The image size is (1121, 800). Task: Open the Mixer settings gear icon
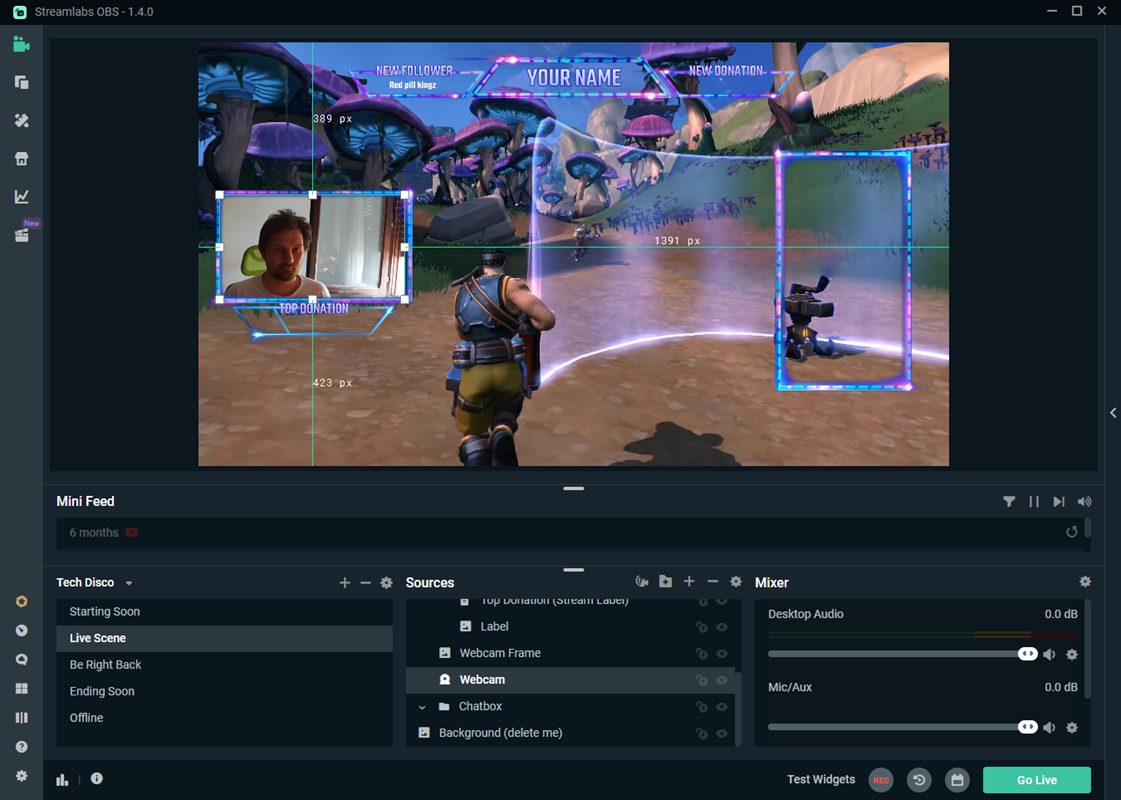(1085, 582)
